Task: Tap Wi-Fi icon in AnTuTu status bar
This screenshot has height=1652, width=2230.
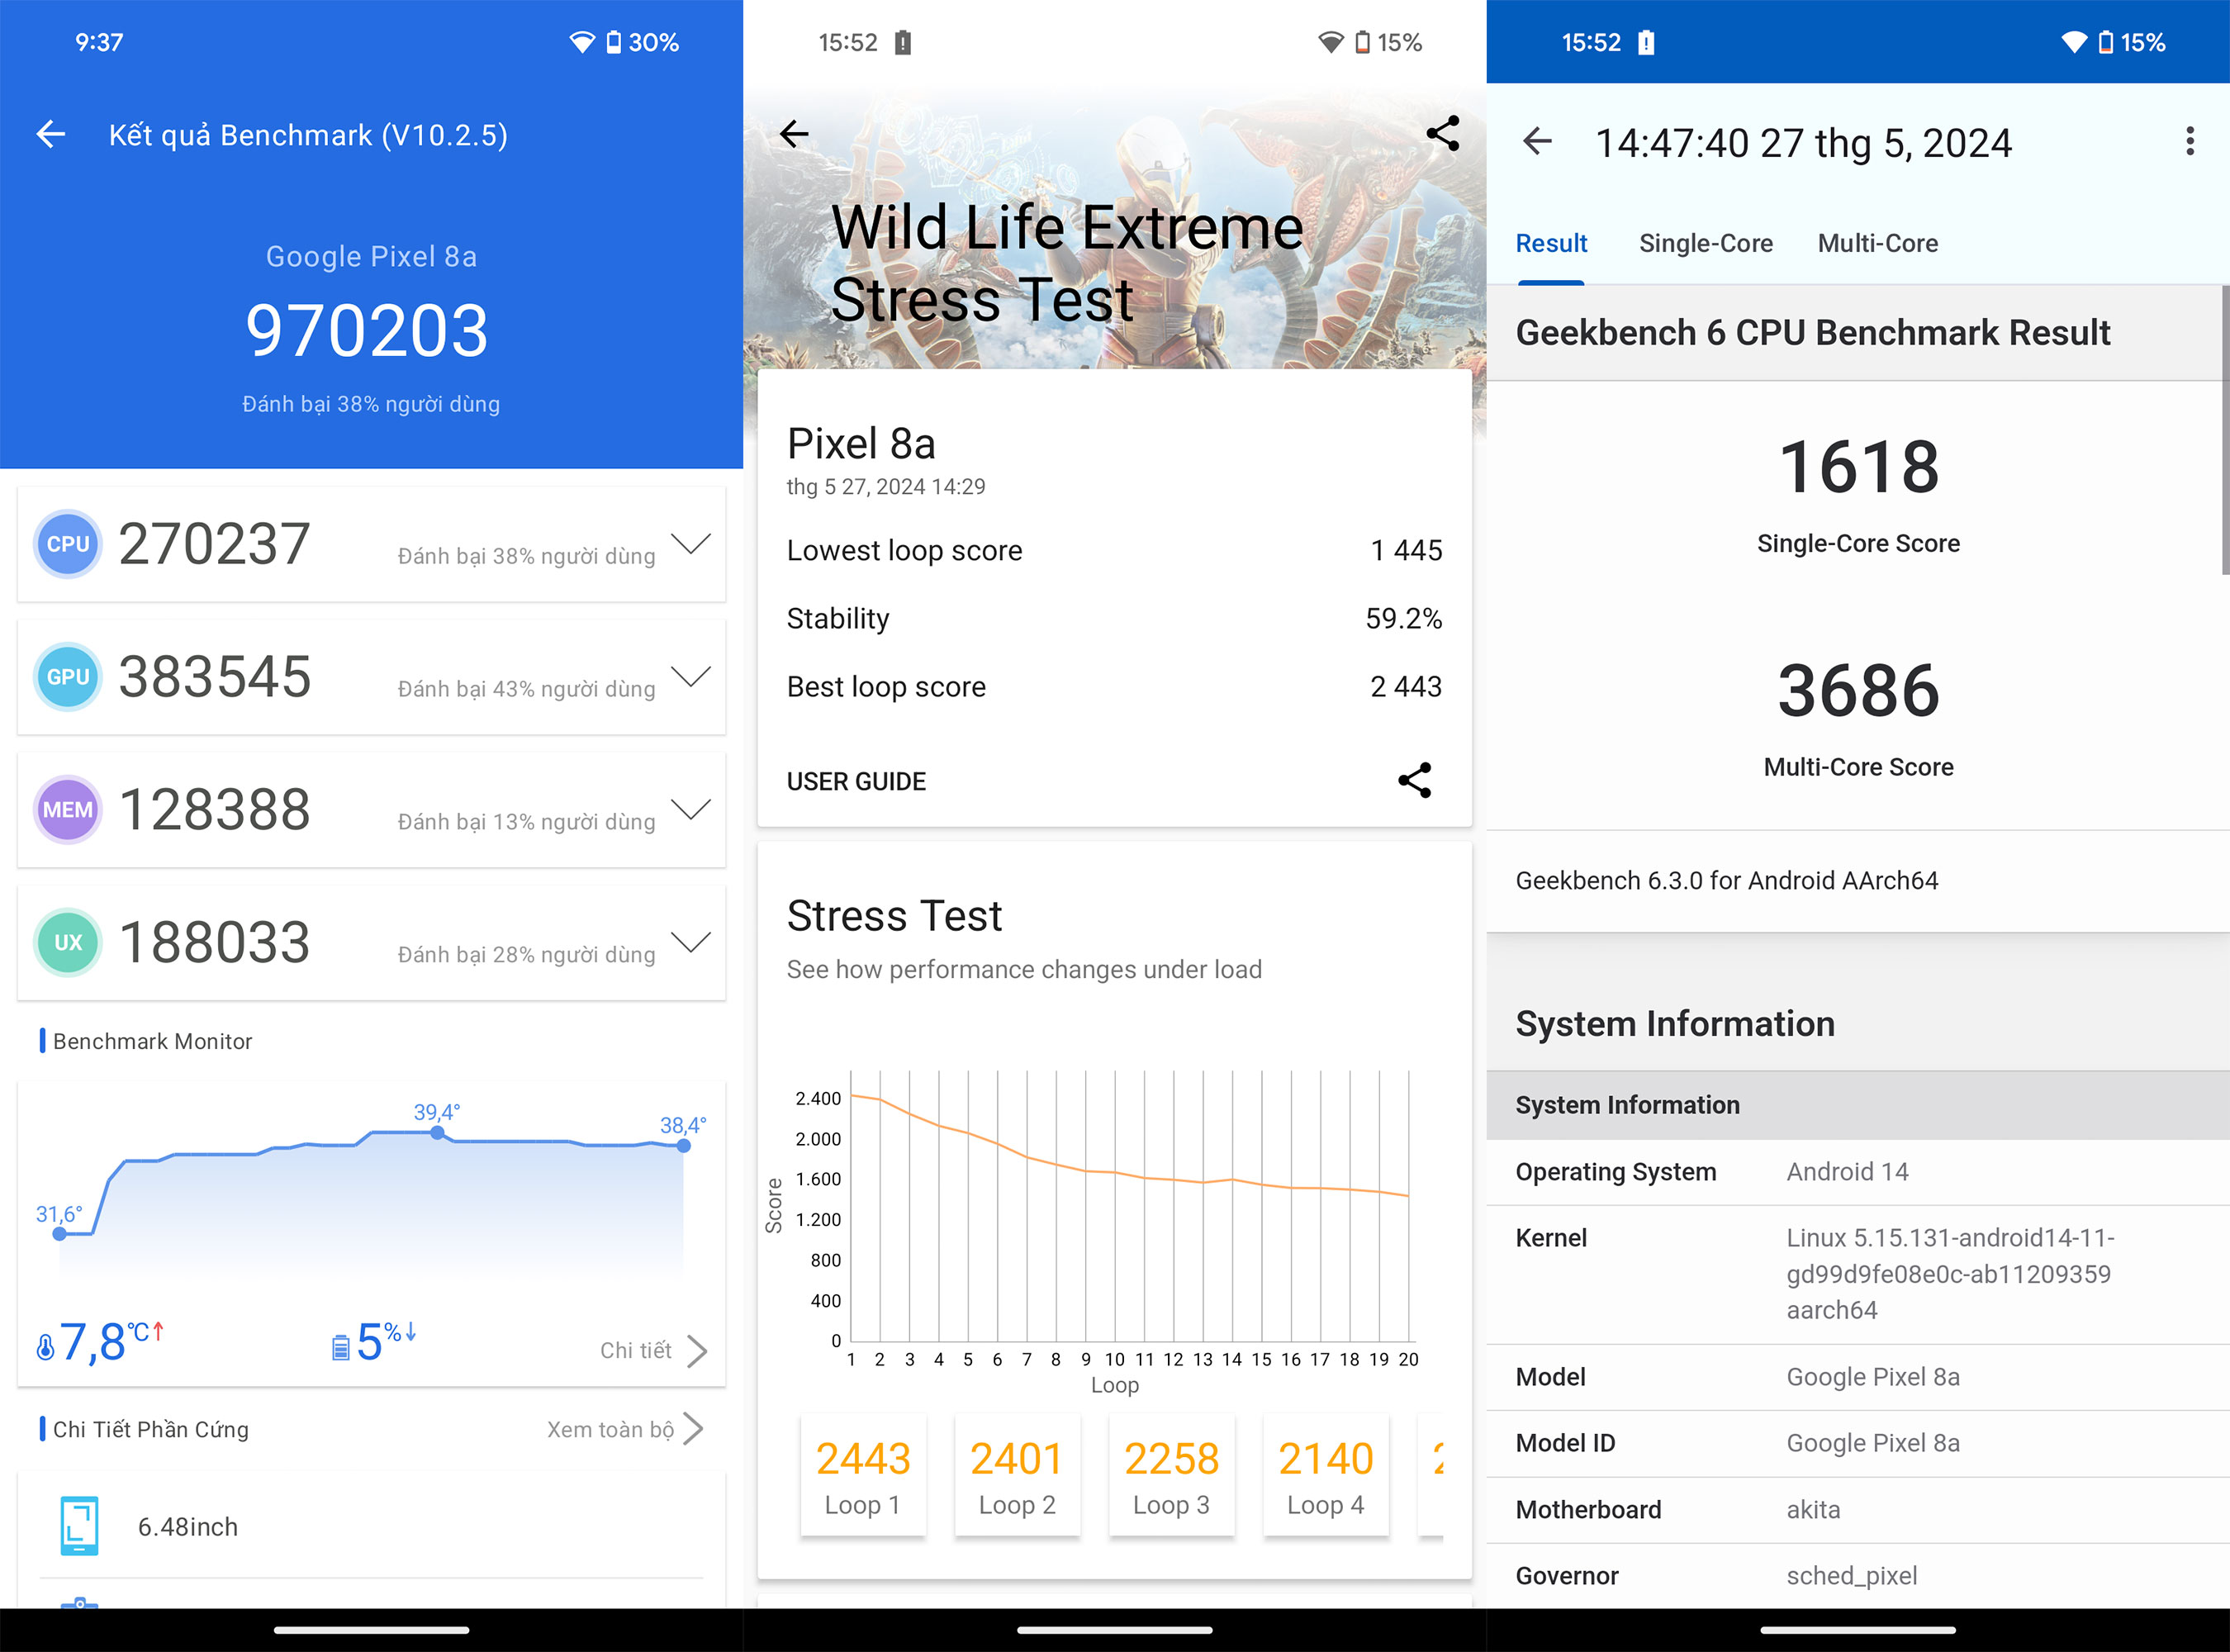Action: [x=582, y=42]
